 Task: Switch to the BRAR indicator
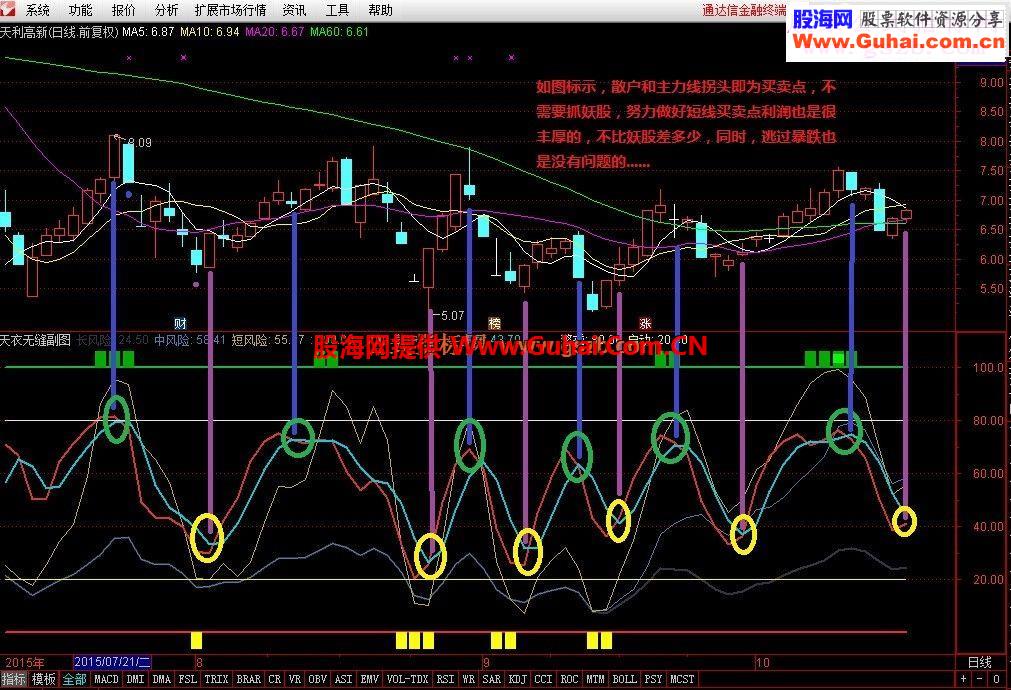(x=248, y=679)
